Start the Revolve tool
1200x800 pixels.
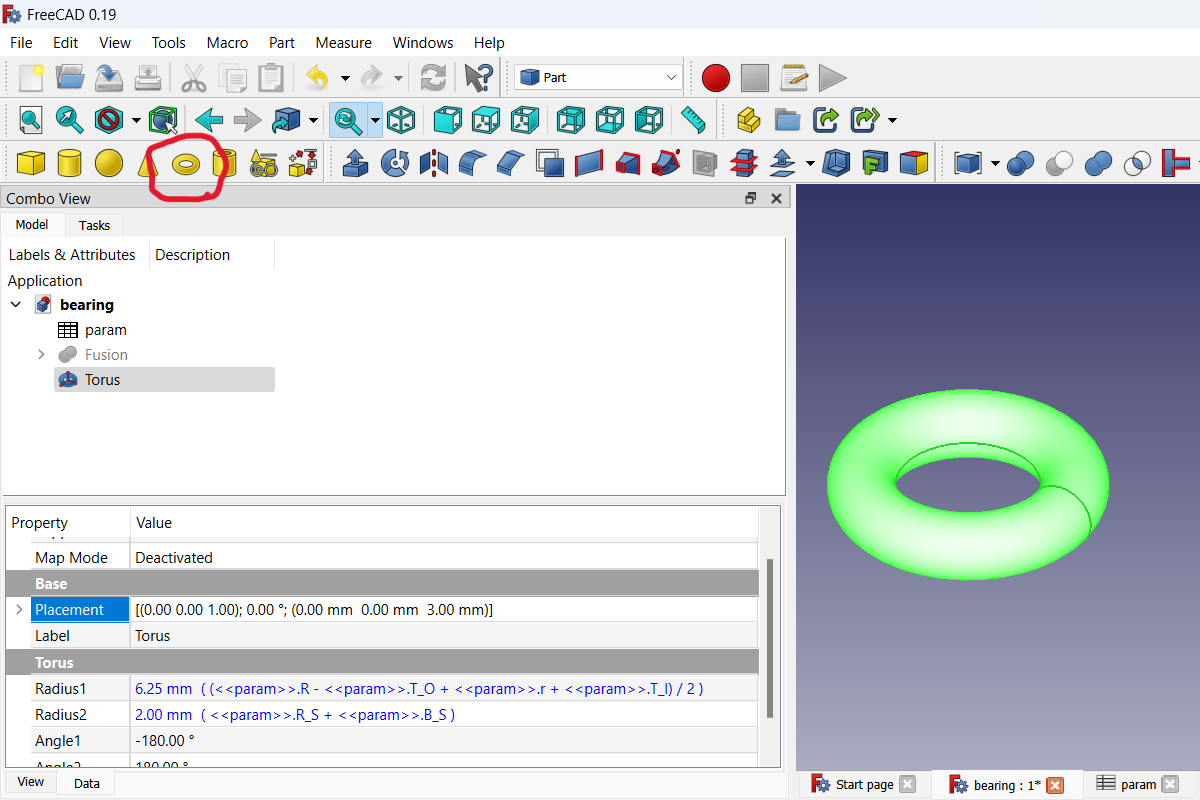tap(394, 163)
